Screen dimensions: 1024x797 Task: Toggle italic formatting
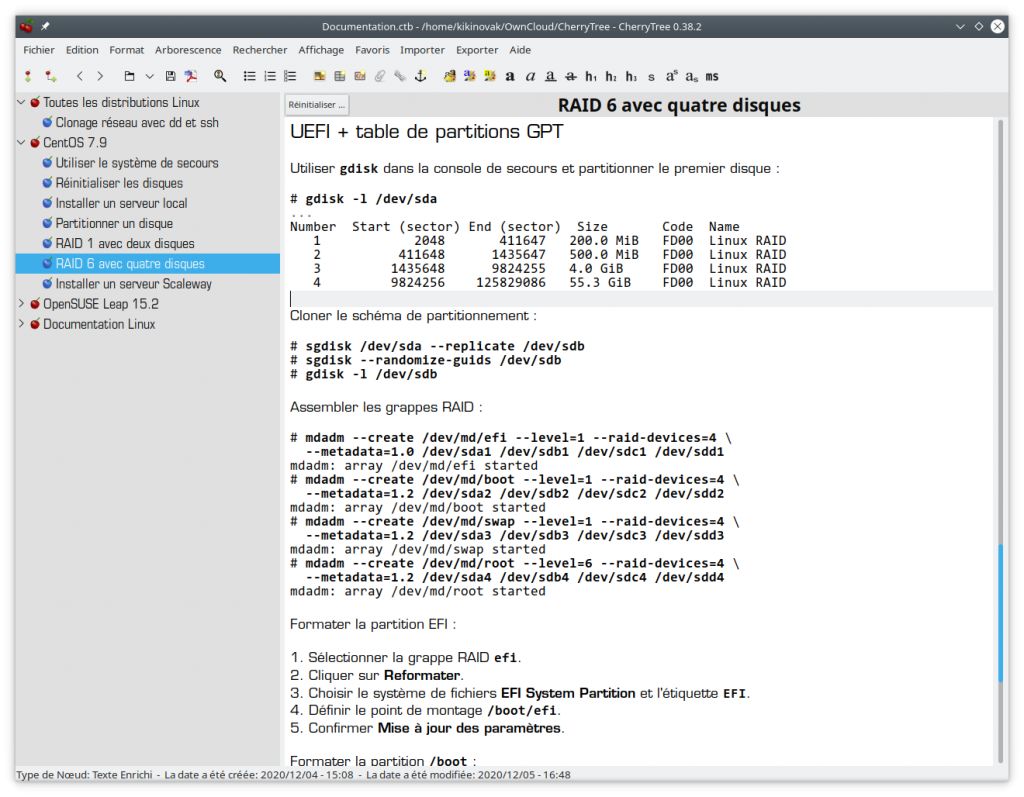530,76
